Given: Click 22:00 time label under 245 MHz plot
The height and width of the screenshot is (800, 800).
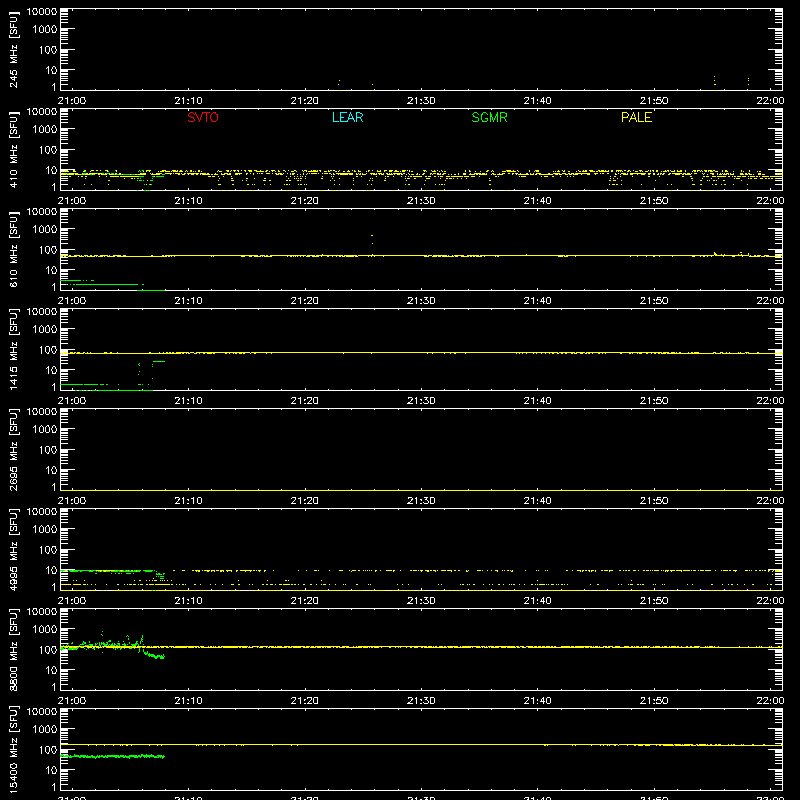Looking at the screenshot, I should [x=770, y=101].
